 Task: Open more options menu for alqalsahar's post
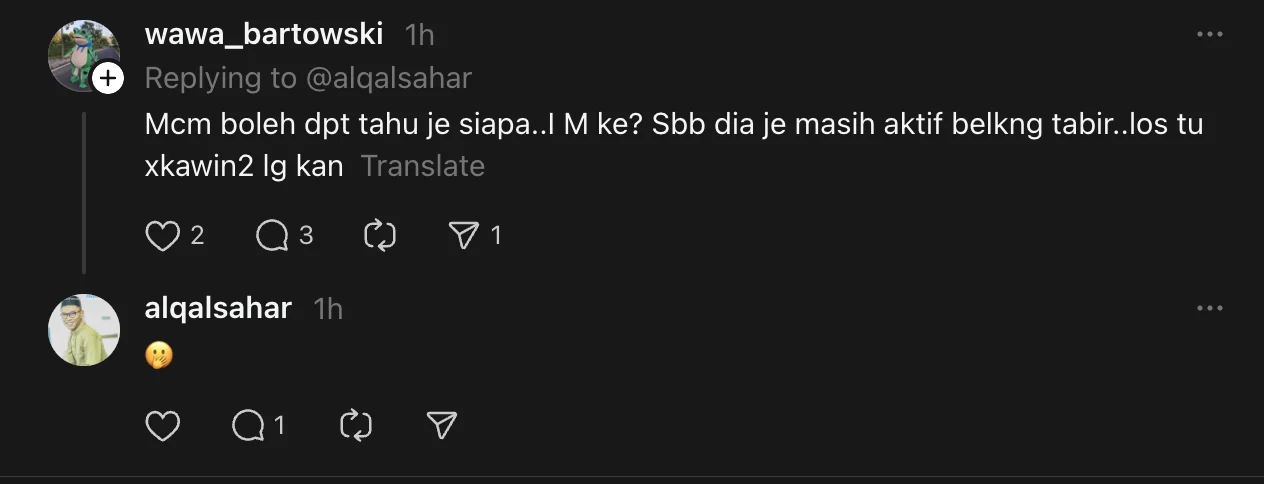pyautogui.click(x=1210, y=308)
